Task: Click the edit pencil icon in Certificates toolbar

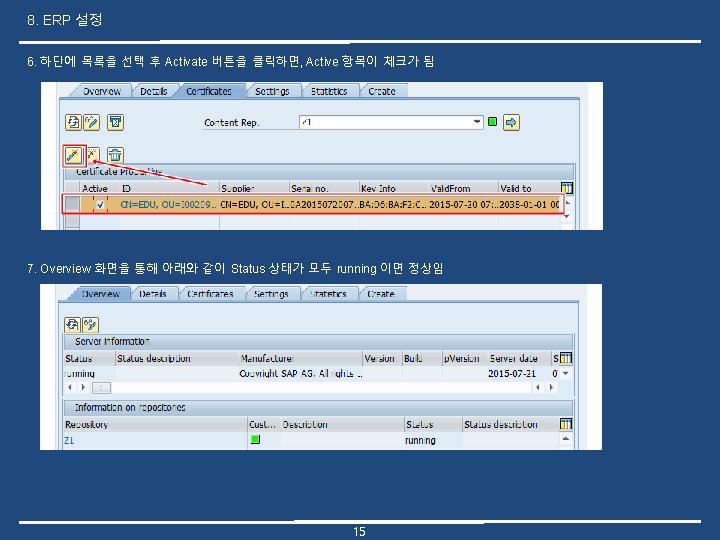Action: point(91,123)
